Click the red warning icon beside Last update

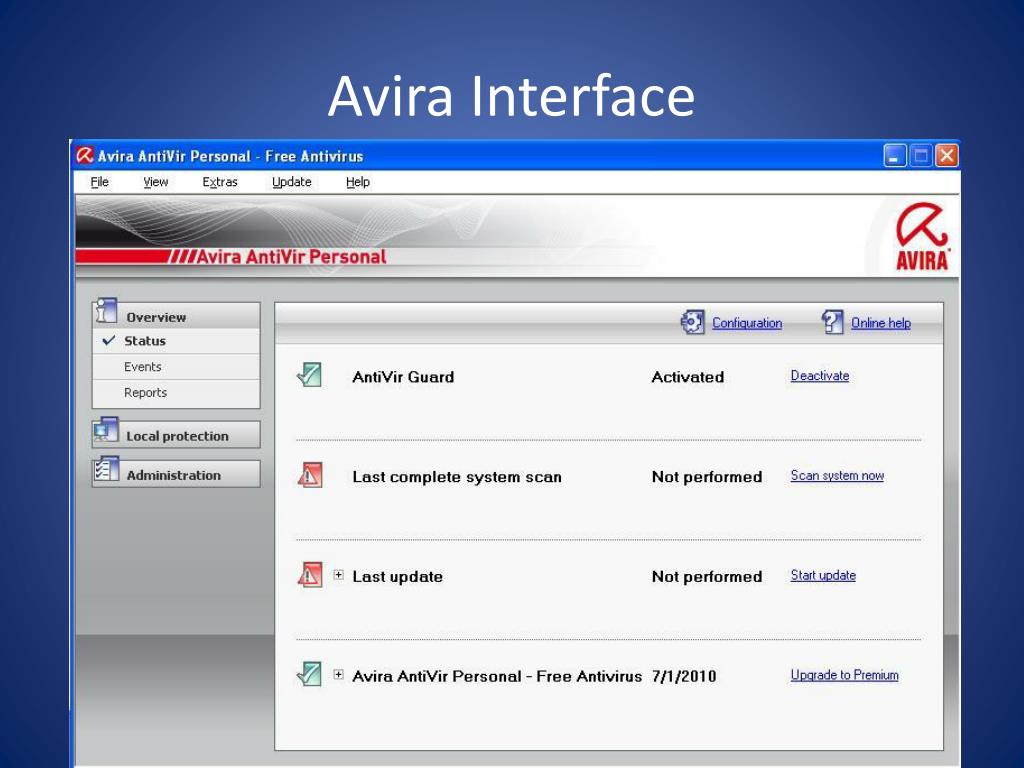310,575
